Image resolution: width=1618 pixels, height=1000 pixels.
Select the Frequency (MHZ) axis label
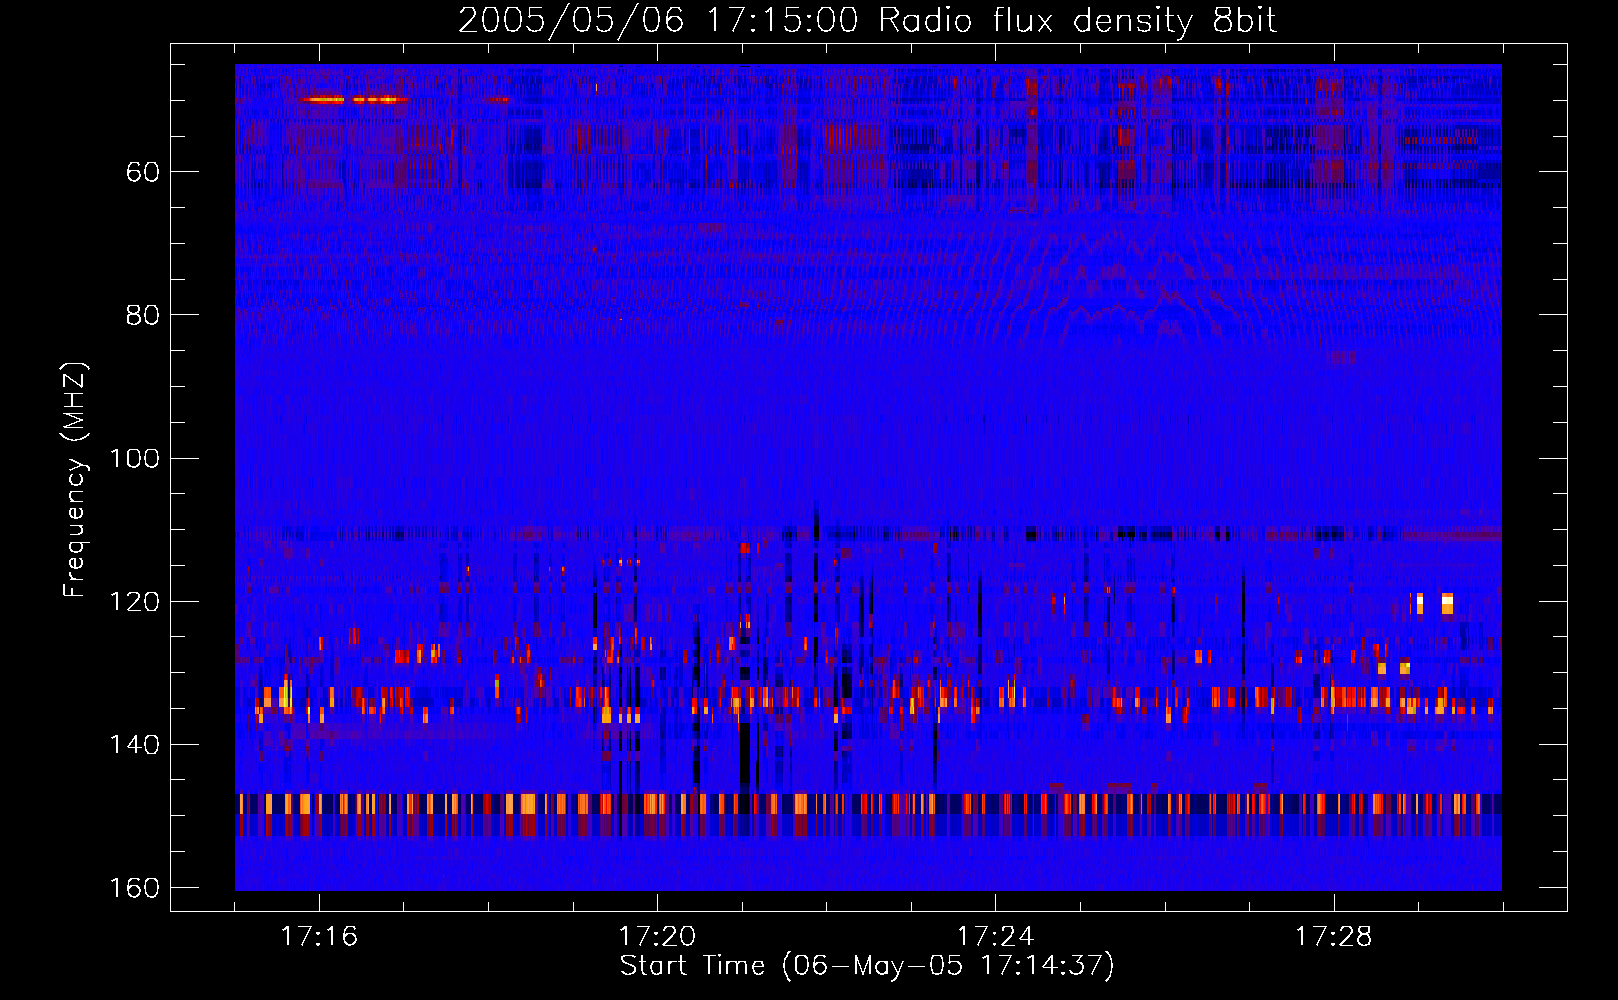pos(75,480)
